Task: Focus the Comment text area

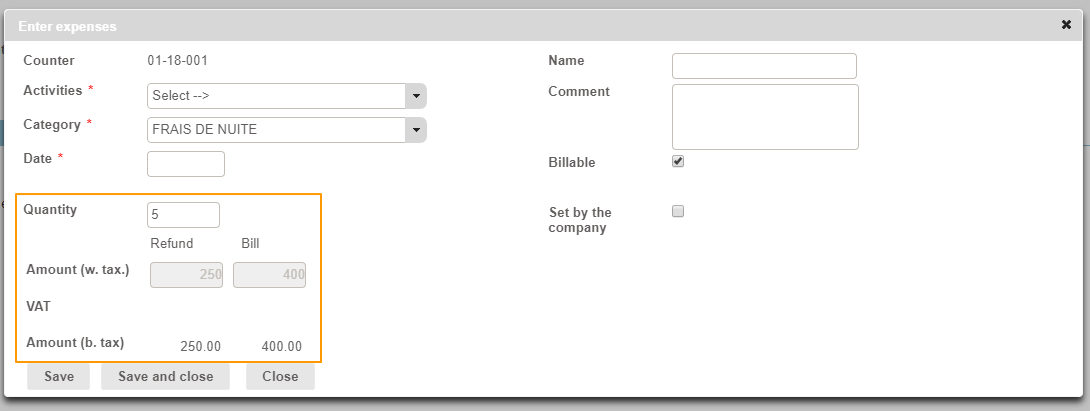Action: 765,117
